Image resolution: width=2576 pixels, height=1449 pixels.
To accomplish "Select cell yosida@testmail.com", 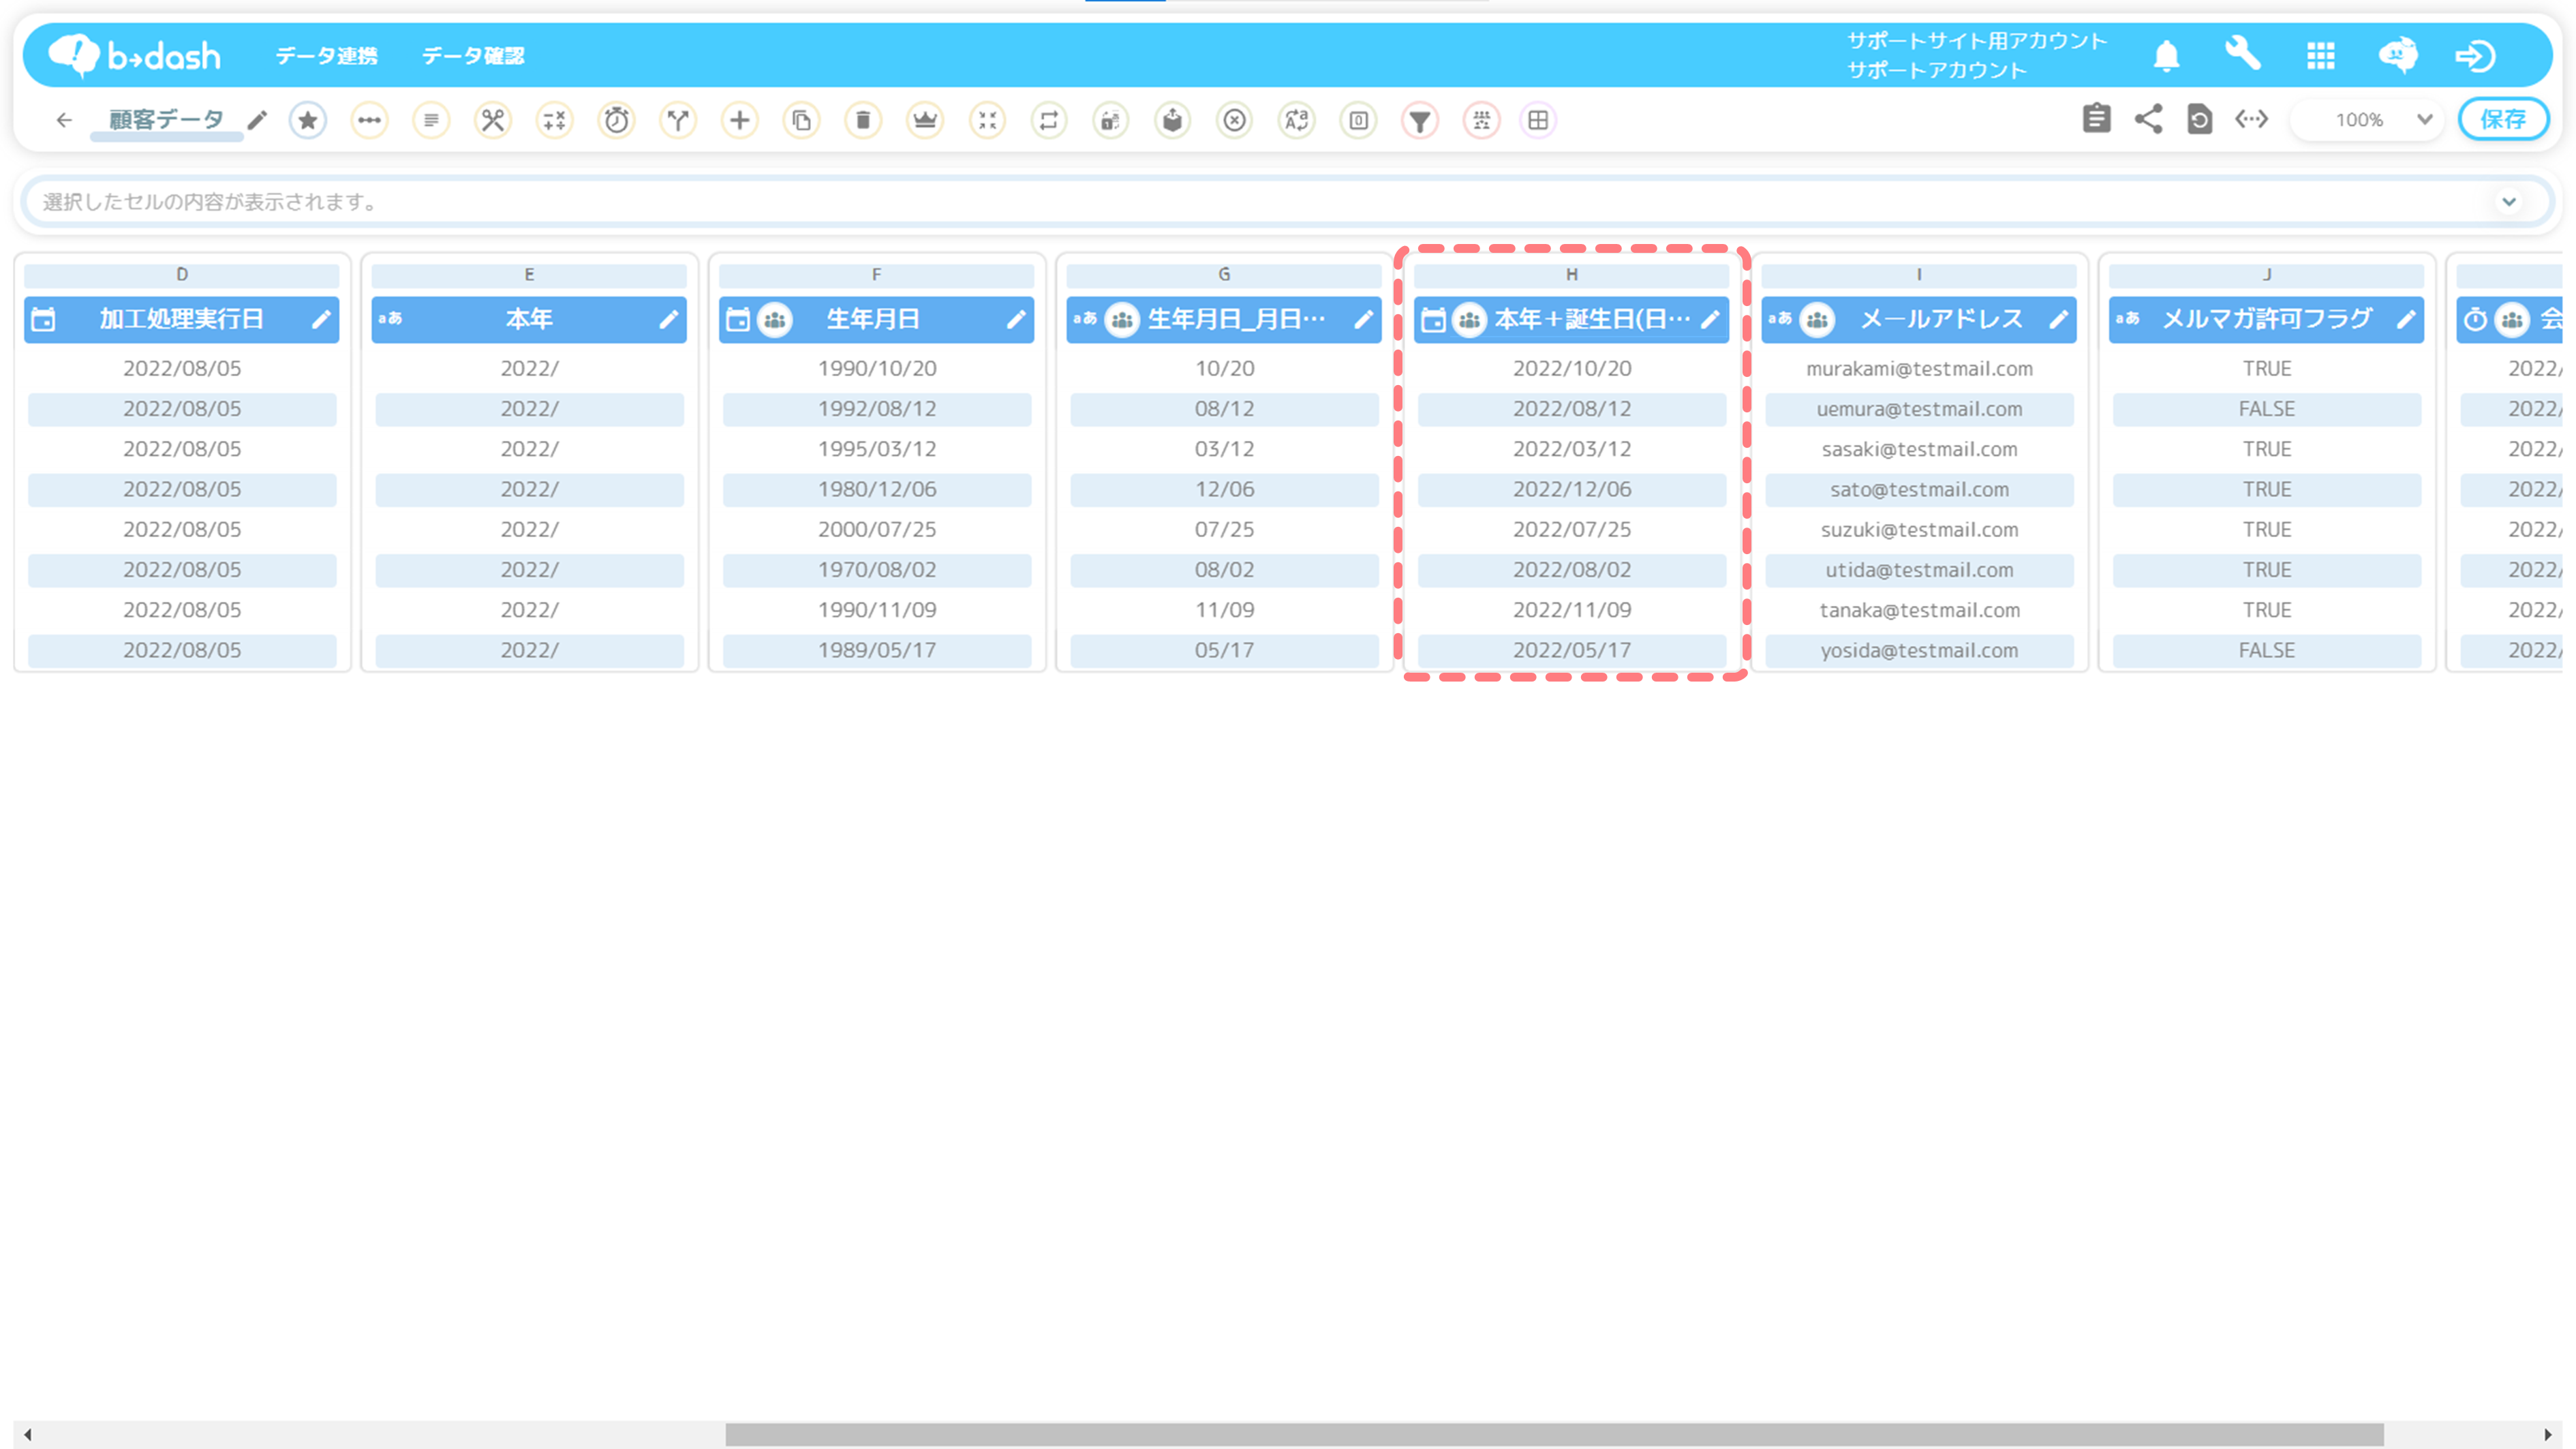I will 1919,650.
